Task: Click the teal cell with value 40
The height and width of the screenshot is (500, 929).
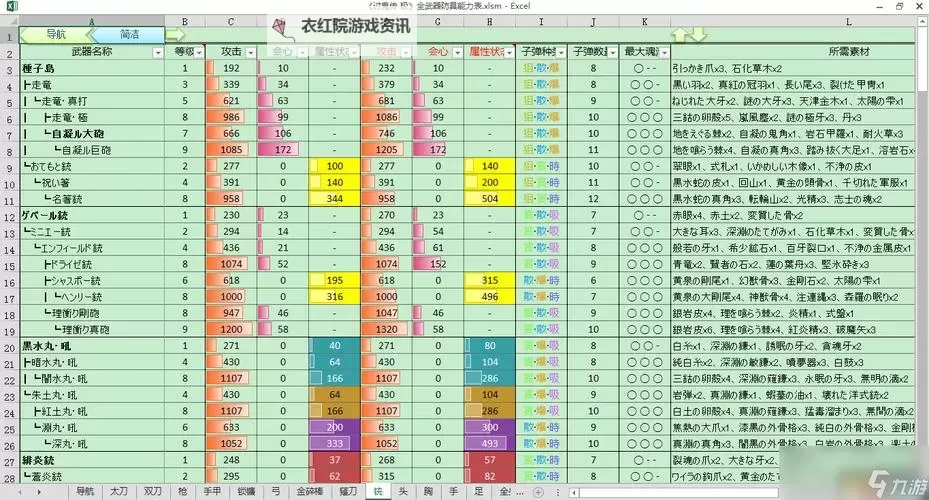Action: (334, 346)
